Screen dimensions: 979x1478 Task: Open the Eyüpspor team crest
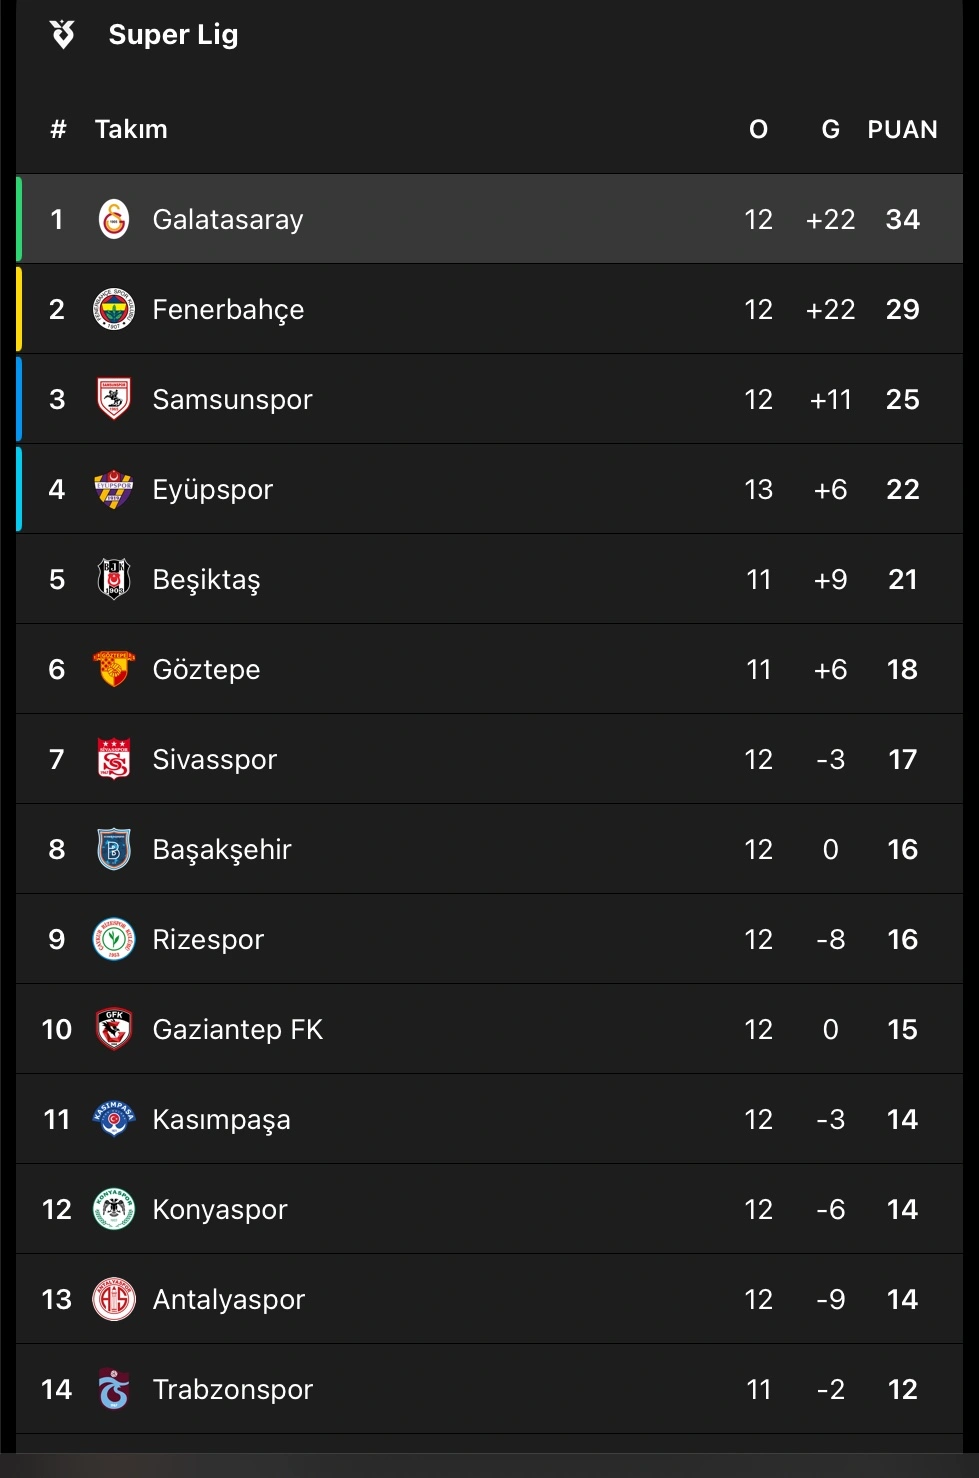tap(114, 489)
